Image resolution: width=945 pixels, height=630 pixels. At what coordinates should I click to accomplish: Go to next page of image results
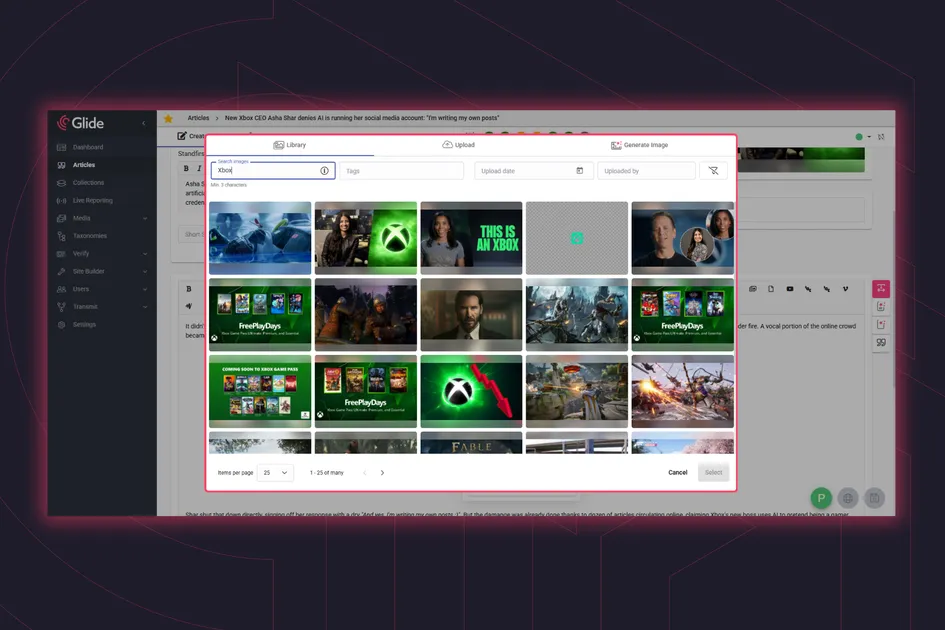[x=382, y=472]
